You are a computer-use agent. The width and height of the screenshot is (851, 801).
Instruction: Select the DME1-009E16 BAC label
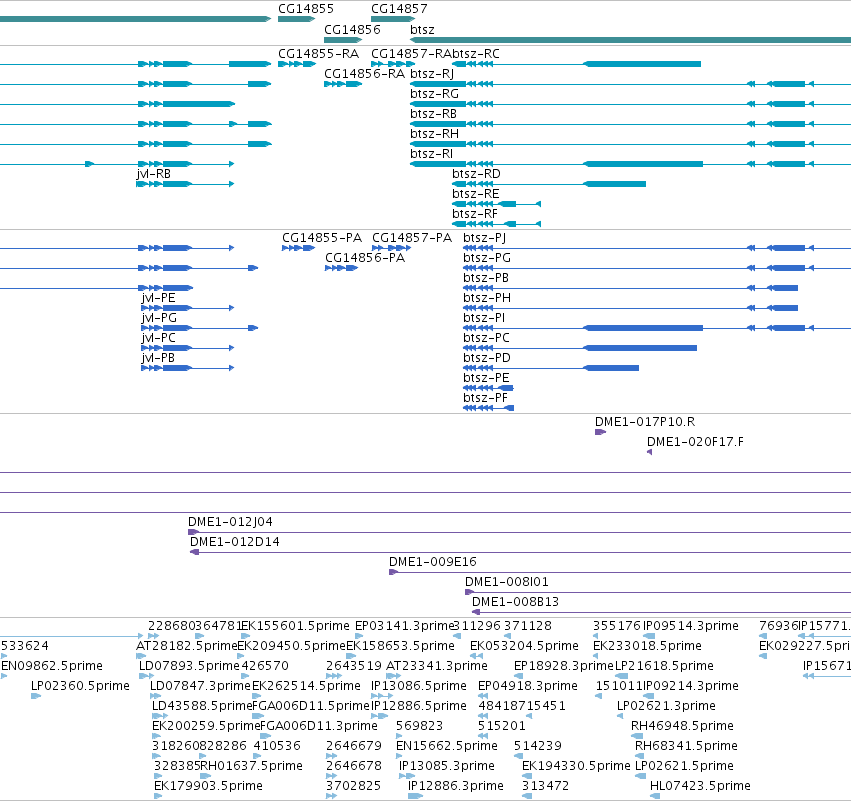coord(433,562)
